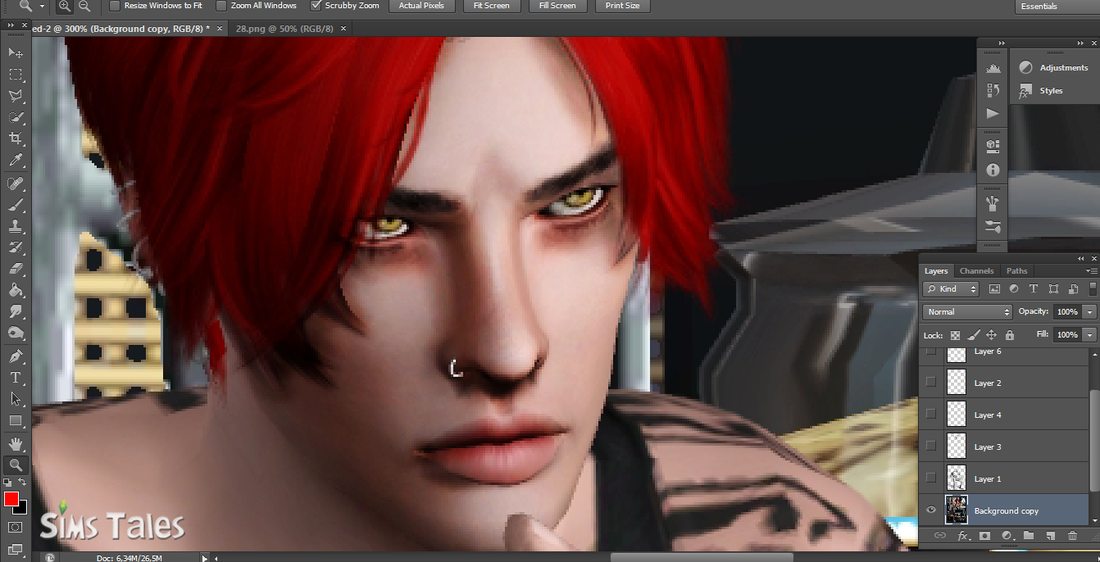Expand the collapsed panel icon dock
1100x562 pixels.
[1001, 44]
